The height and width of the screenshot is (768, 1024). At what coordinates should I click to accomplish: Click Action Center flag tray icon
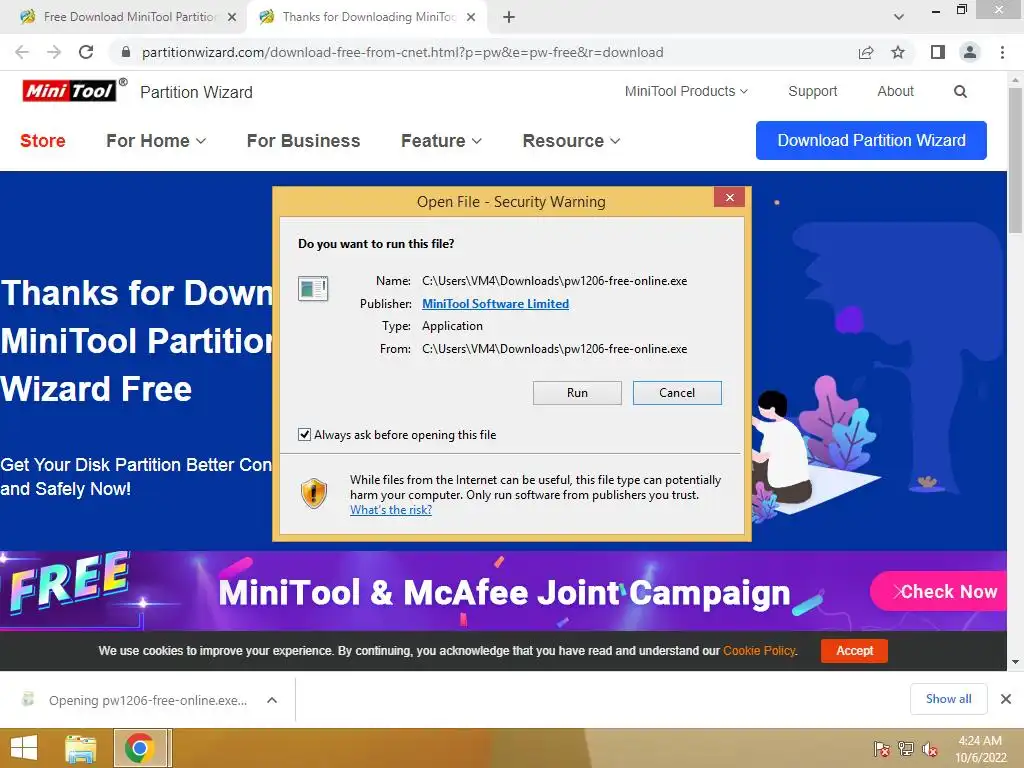(x=881, y=748)
